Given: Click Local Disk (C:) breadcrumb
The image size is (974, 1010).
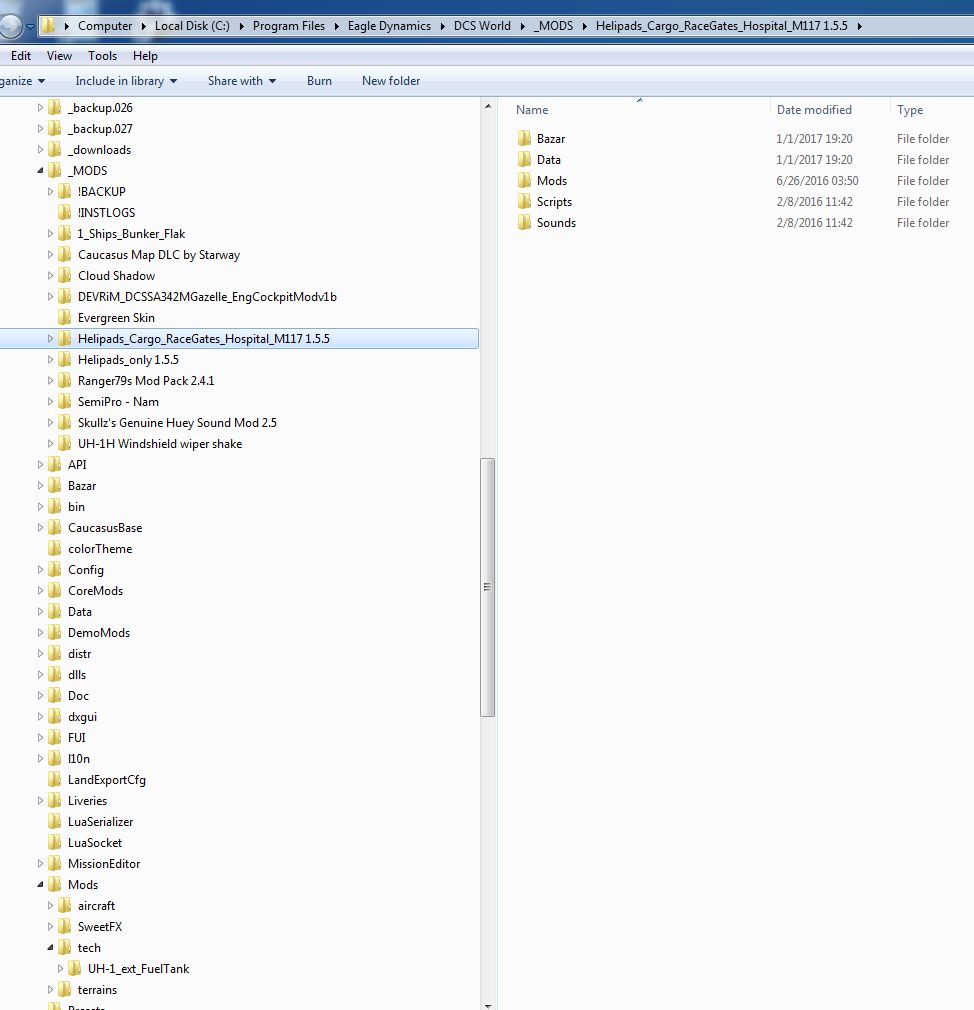Looking at the screenshot, I should tap(192, 26).
